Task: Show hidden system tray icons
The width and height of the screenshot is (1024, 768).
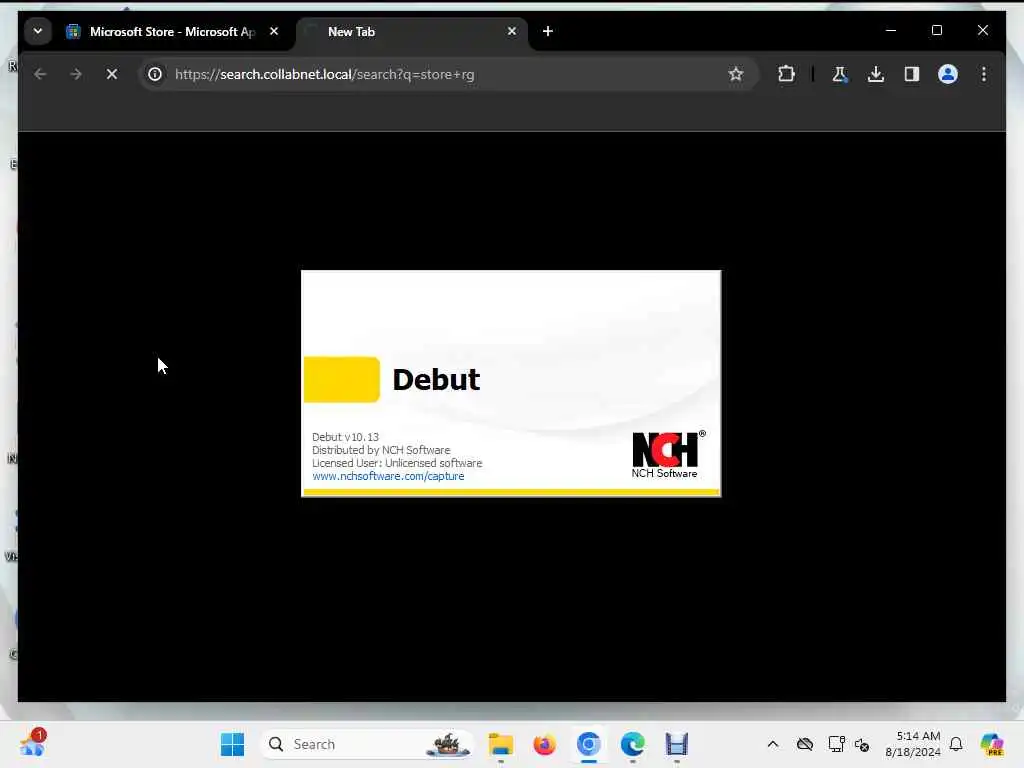Action: coord(773,744)
